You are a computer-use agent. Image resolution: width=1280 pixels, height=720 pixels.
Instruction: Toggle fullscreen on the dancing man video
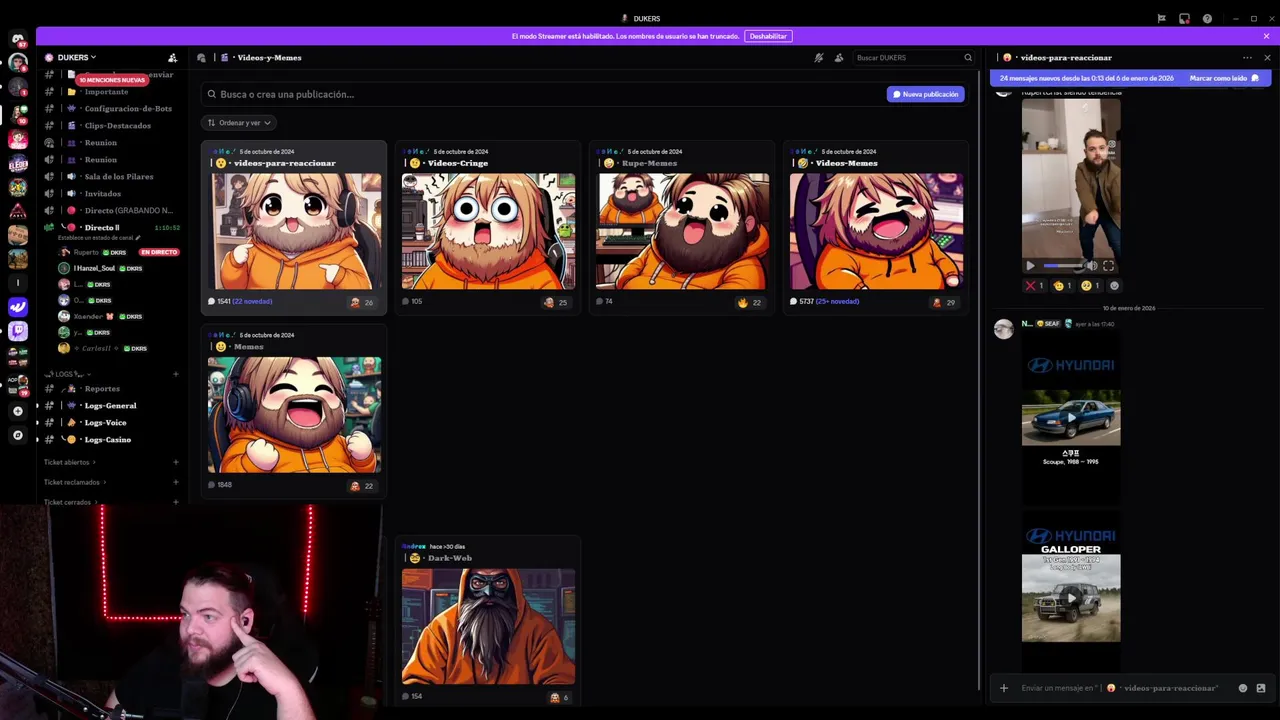(x=1108, y=266)
